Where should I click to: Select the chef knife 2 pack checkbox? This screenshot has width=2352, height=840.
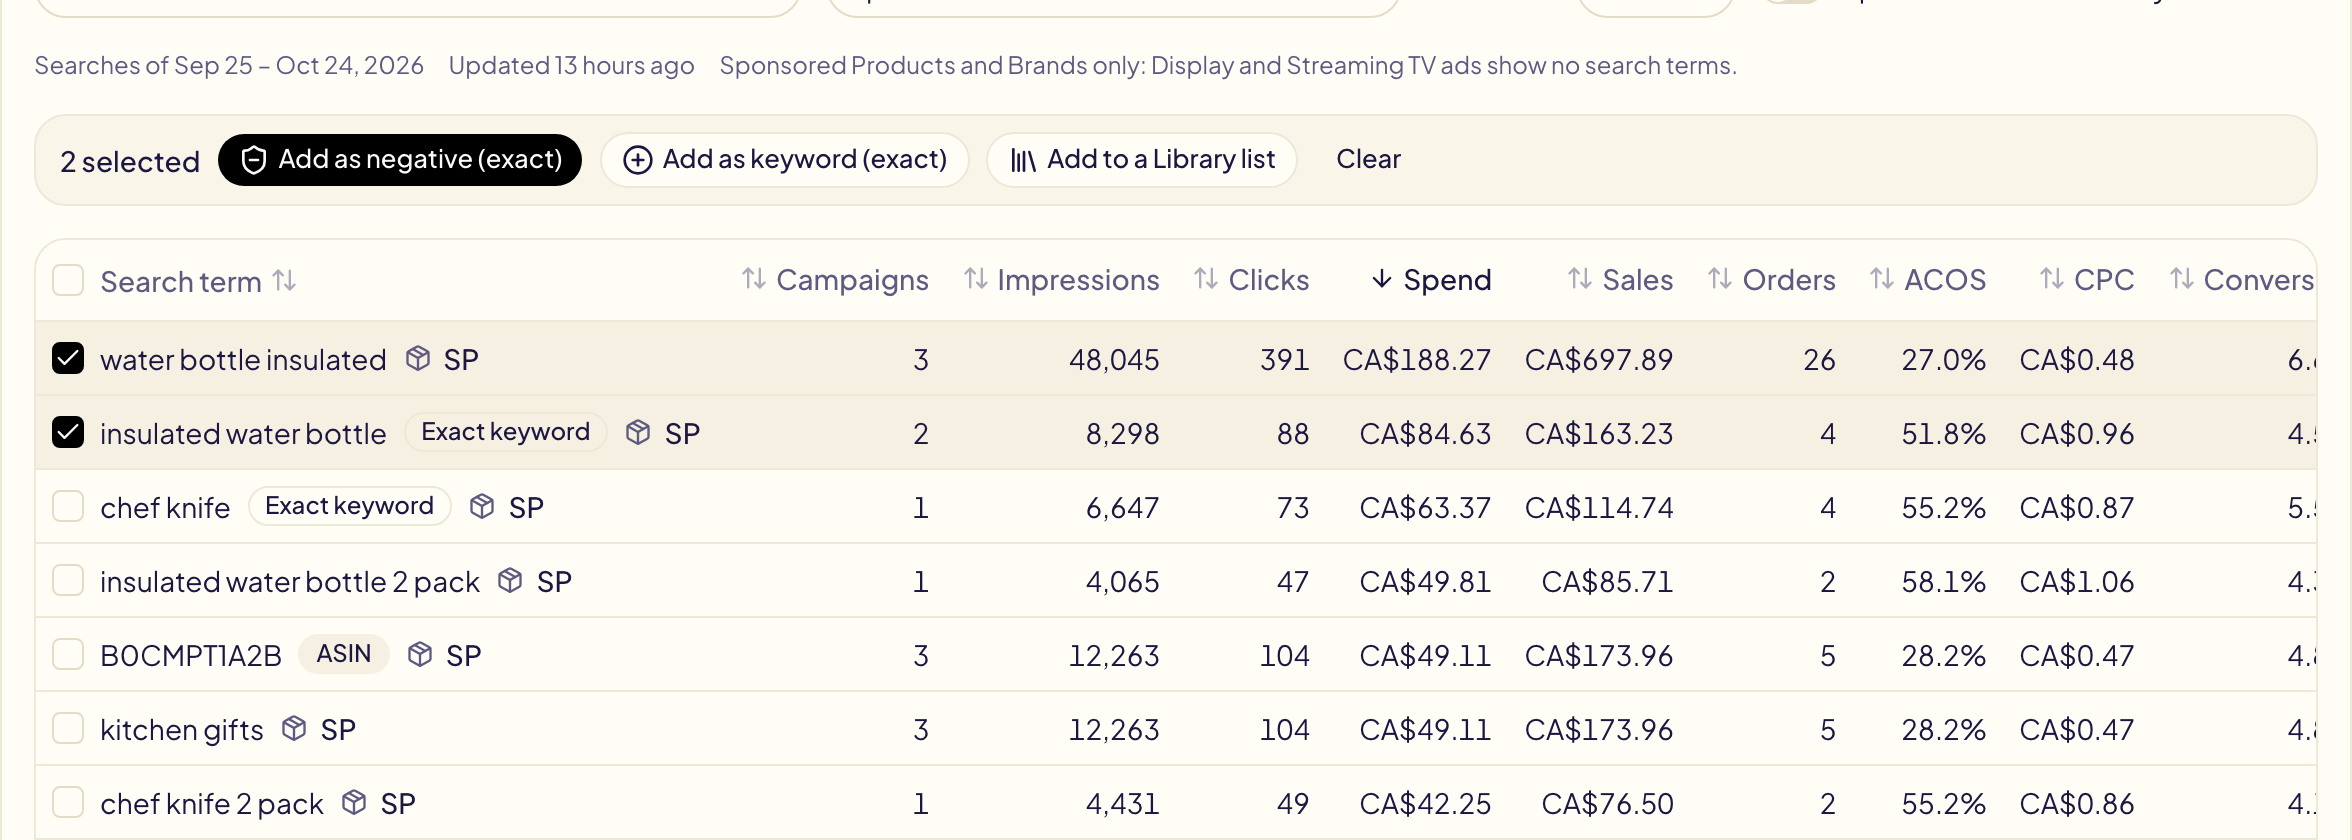[x=68, y=802]
